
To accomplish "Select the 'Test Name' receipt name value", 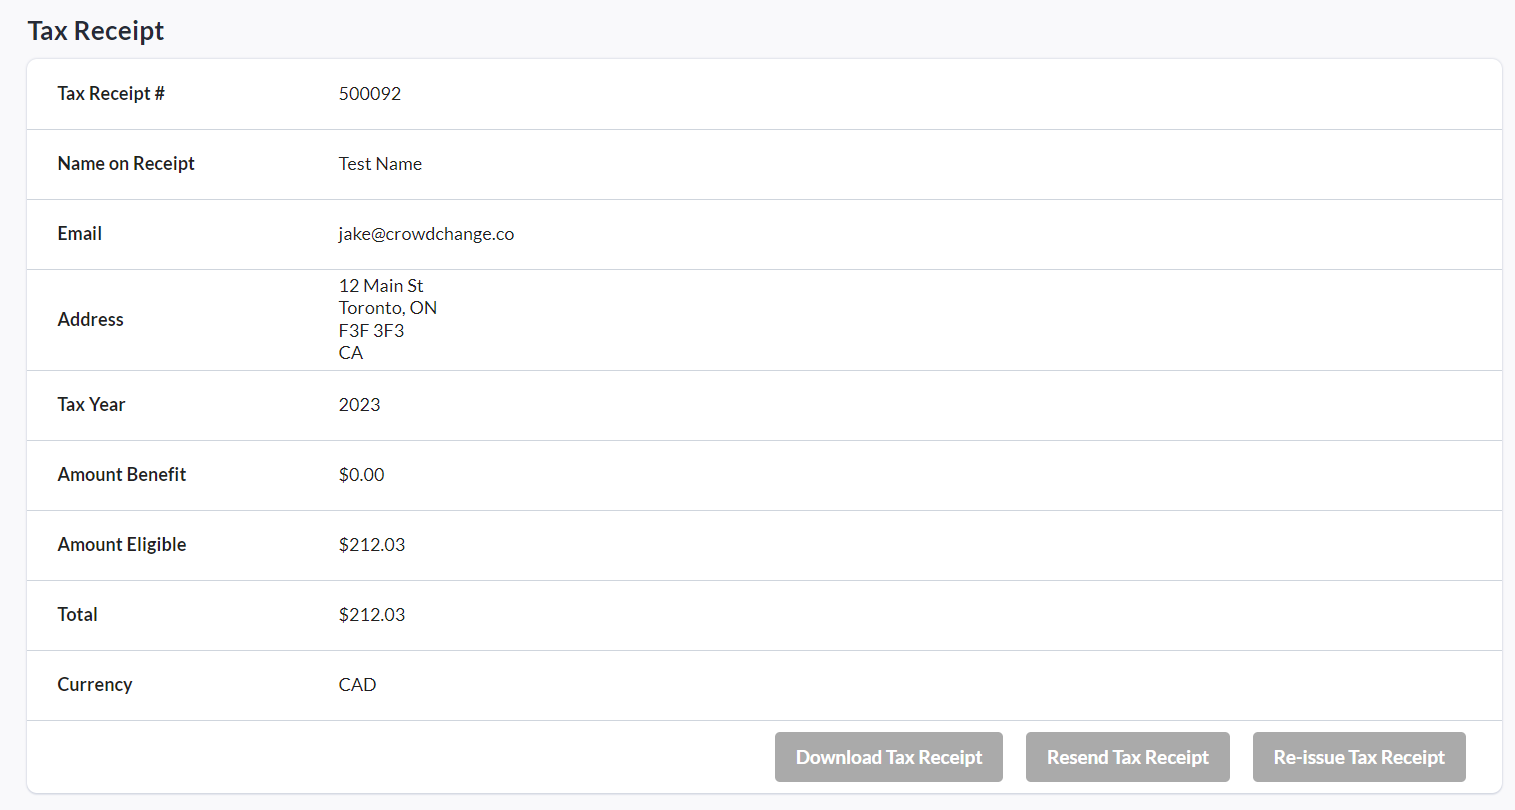I will pyautogui.click(x=380, y=164).
